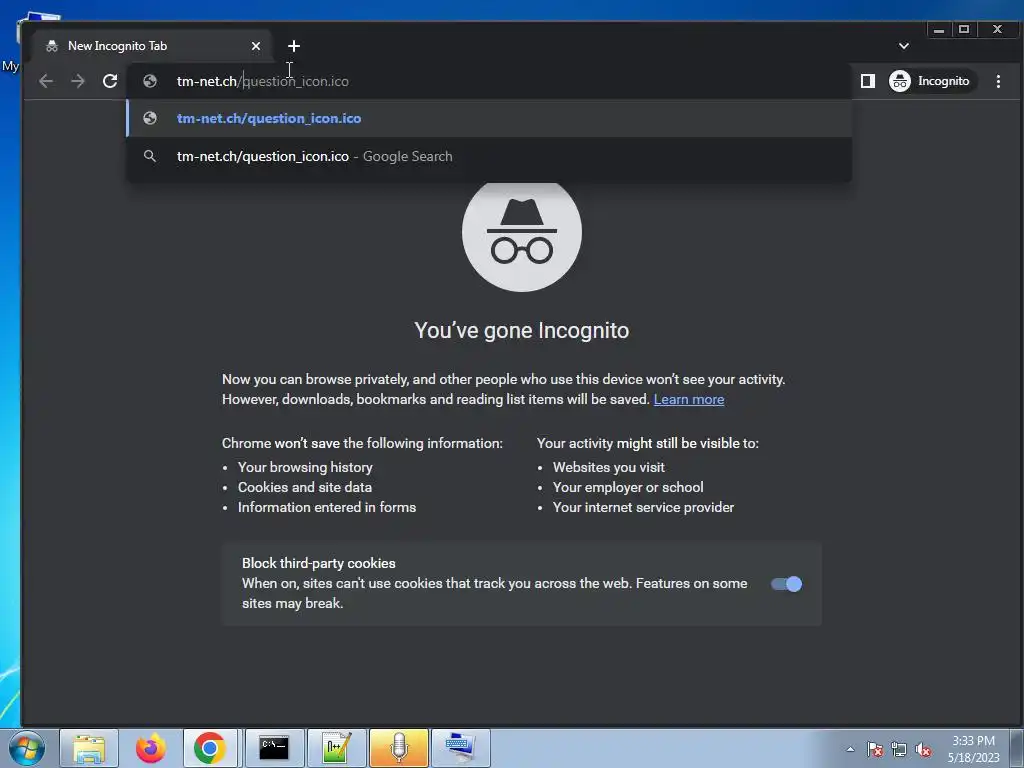Open the side panel icon

867,81
